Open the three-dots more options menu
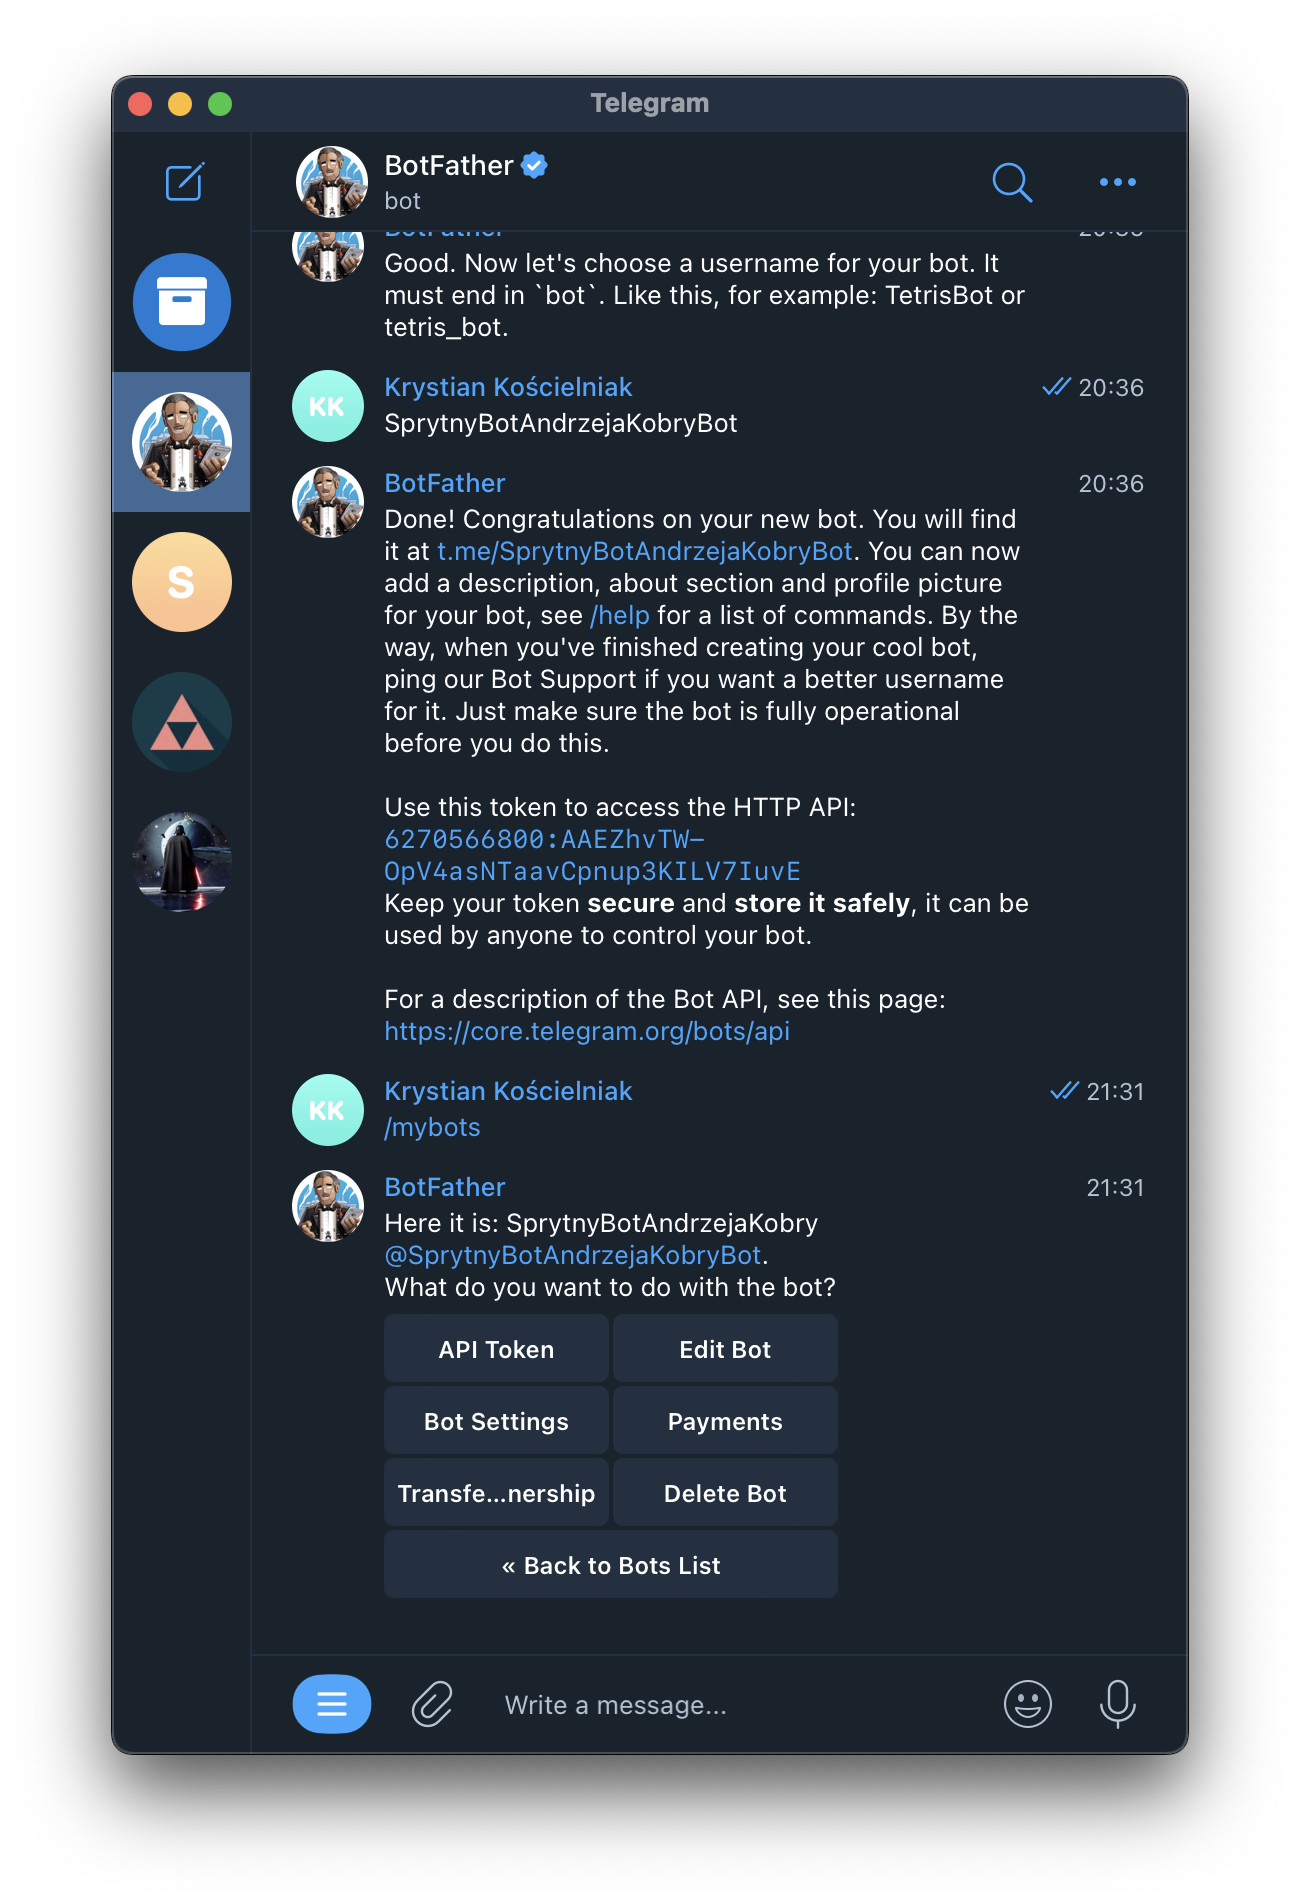The image size is (1300, 1902). 1117,182
